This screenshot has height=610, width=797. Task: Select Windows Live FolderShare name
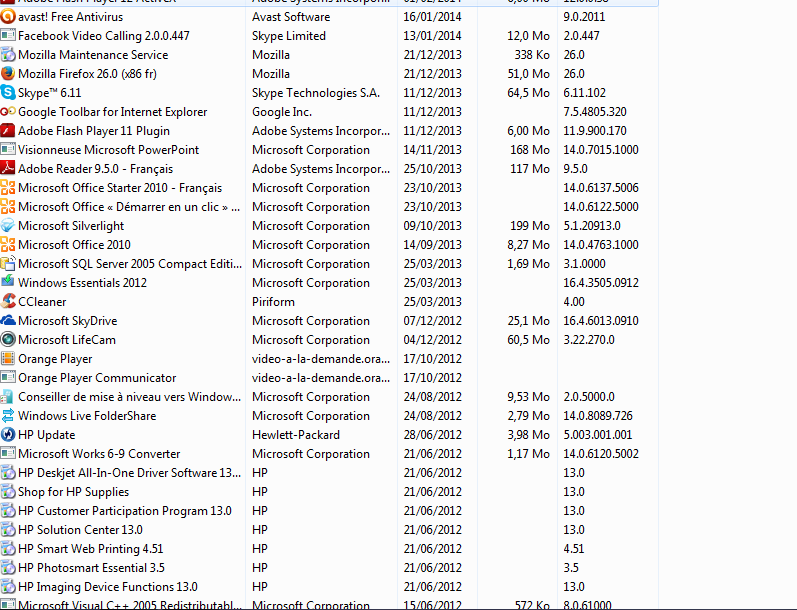pyautogui.click(x=87, y=415)
